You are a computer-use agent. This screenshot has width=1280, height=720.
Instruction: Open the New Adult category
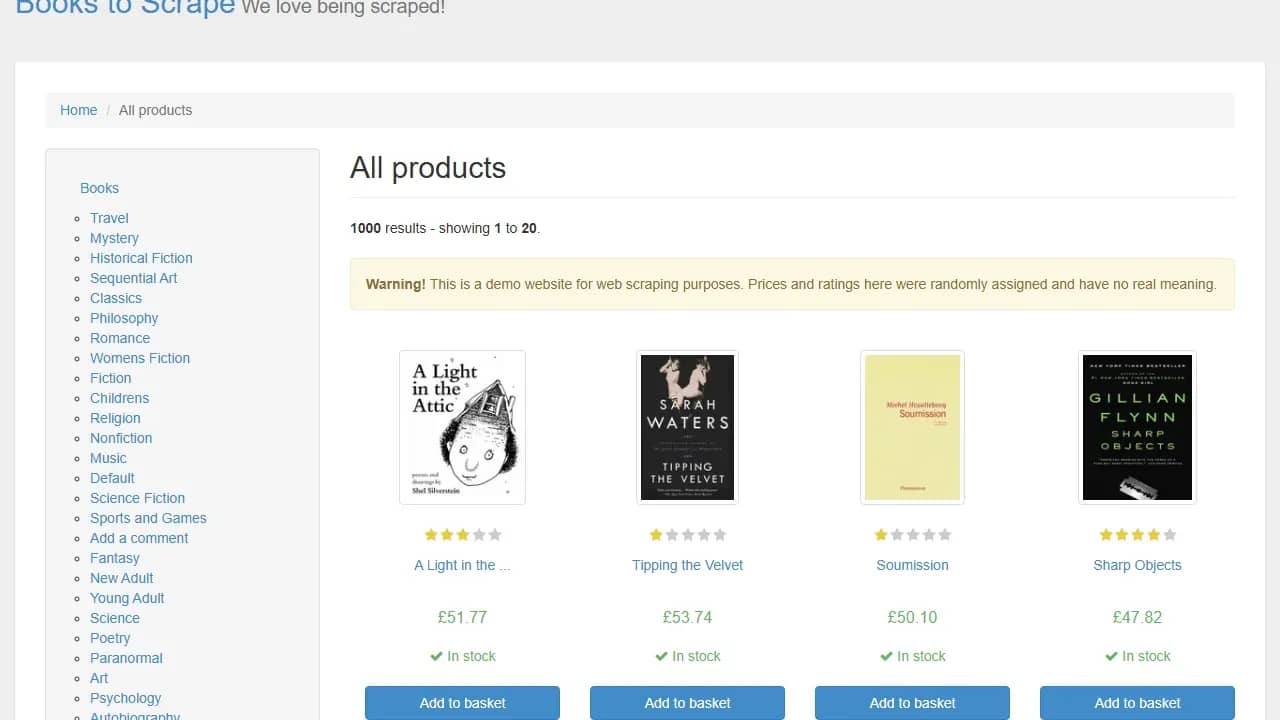point(122,578)
